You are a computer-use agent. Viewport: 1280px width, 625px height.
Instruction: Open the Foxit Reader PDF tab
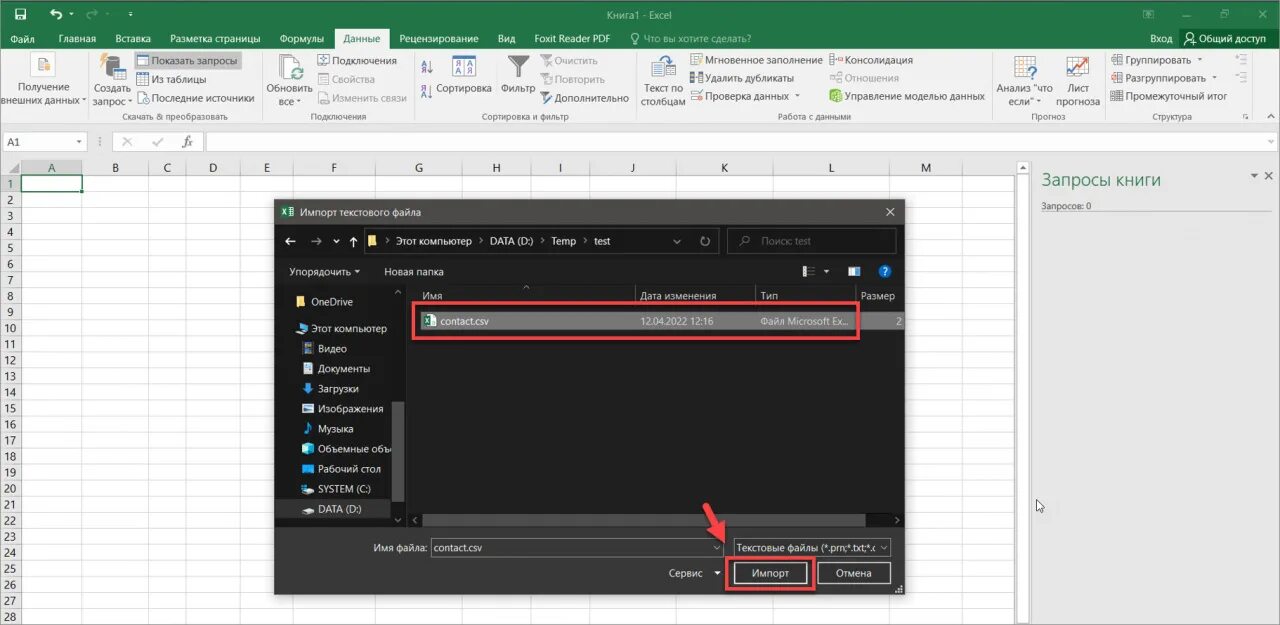pos(572,39)
